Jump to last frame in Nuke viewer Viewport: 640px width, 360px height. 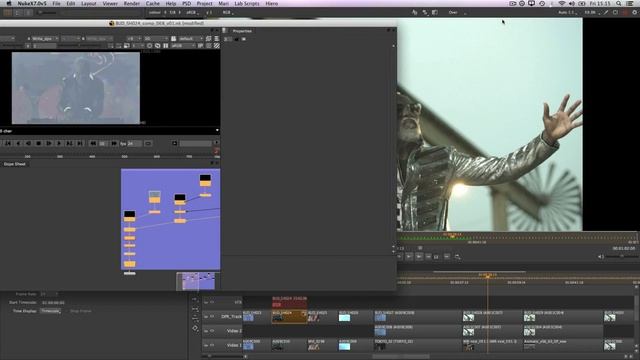80,143
